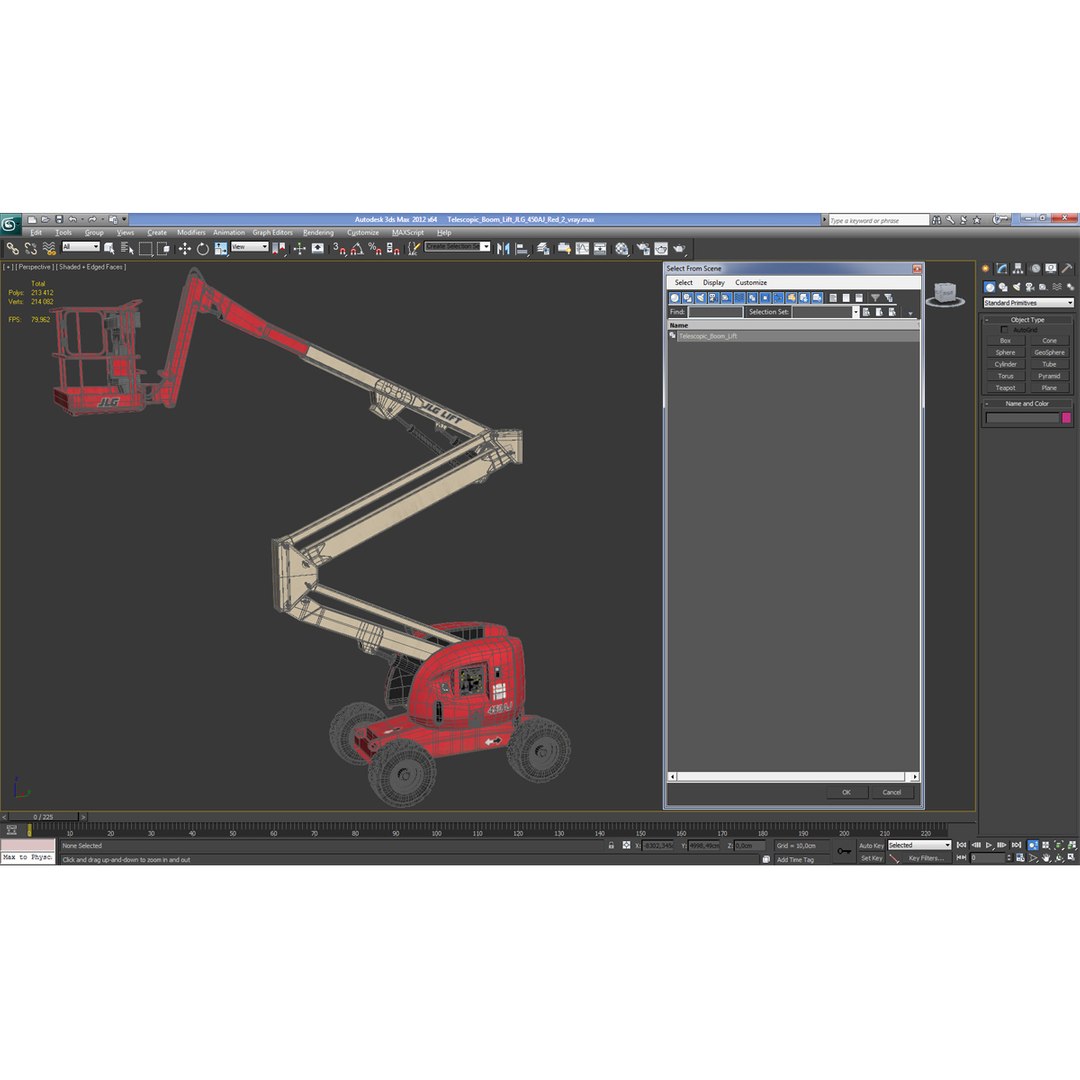Open the Display menu in Select From Scene
Image resolution: width=1080 pixels, height=1080 pixels.
coord(714,282)
